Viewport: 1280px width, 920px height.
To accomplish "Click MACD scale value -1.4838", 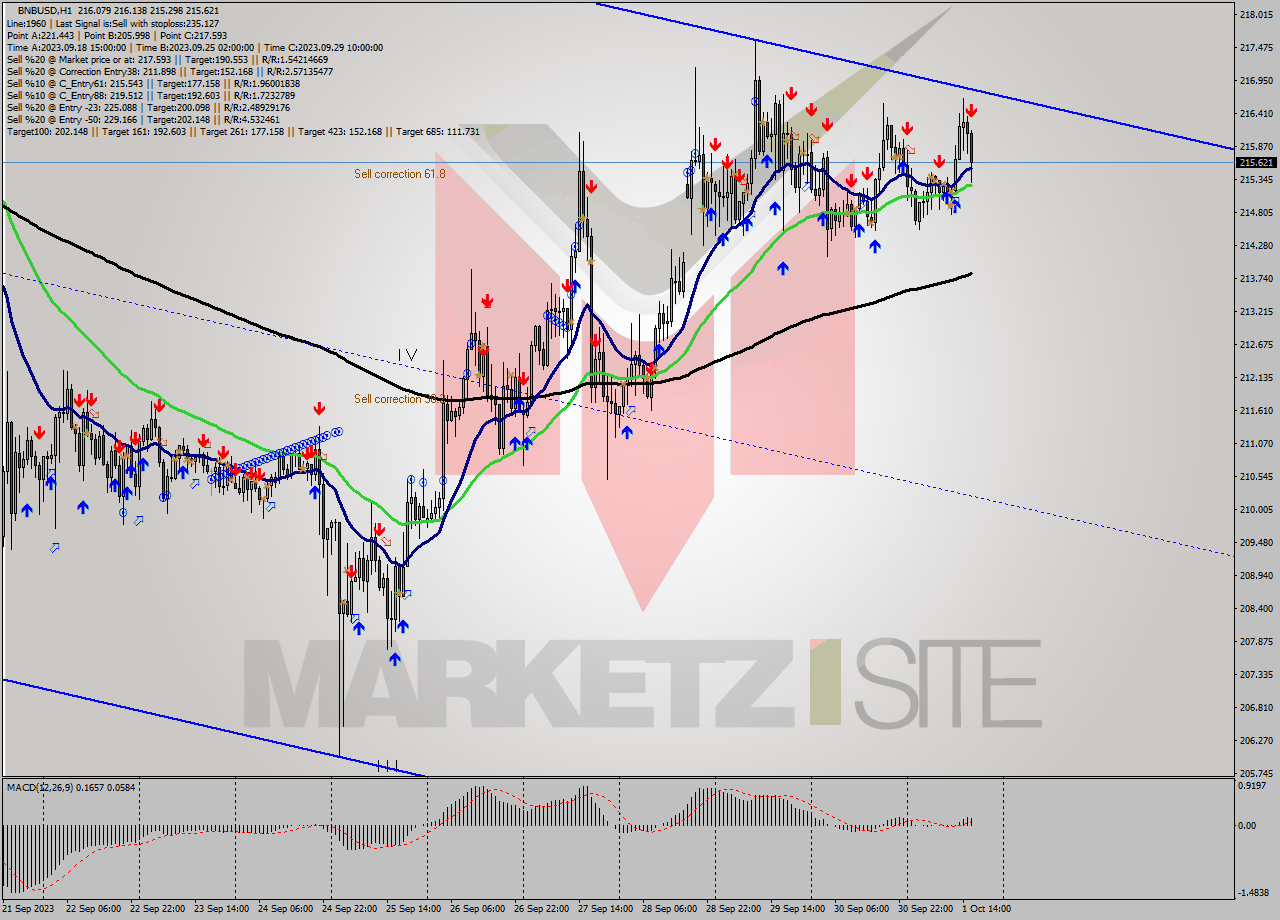I will pos(1255,893).
